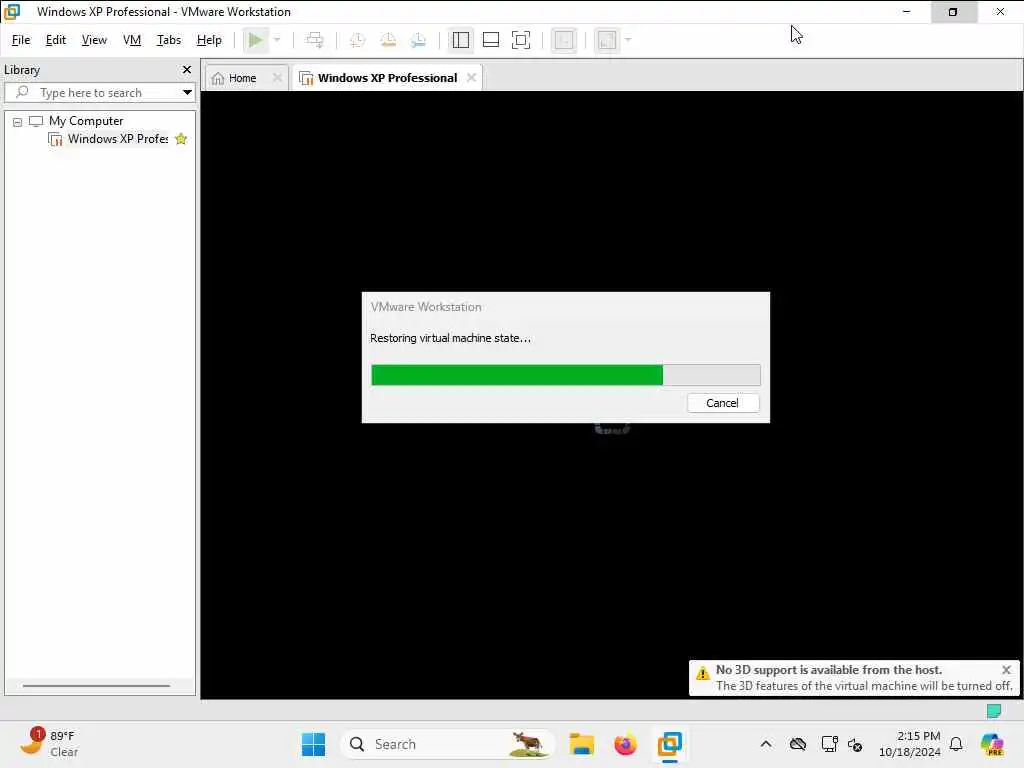Image resolution: width=1024 pixels, height=768 pixels.
Task: Toggle the Show Library sidebar icon
Action: 460,40
